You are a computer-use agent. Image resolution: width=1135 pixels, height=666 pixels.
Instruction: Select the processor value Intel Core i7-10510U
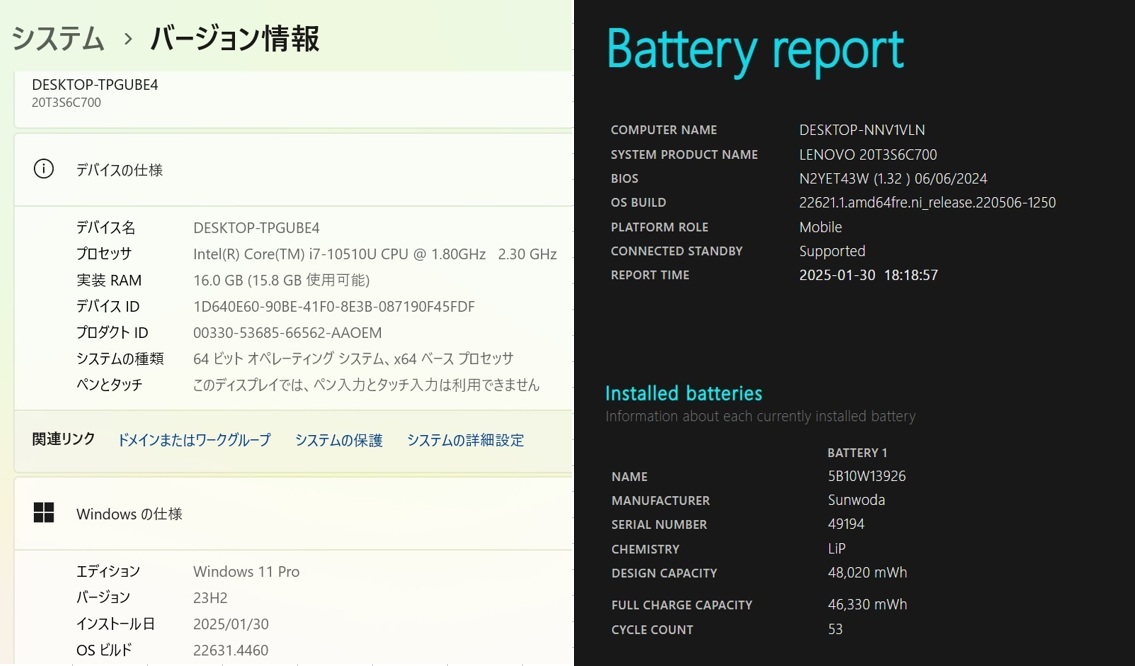pos(375,254)
